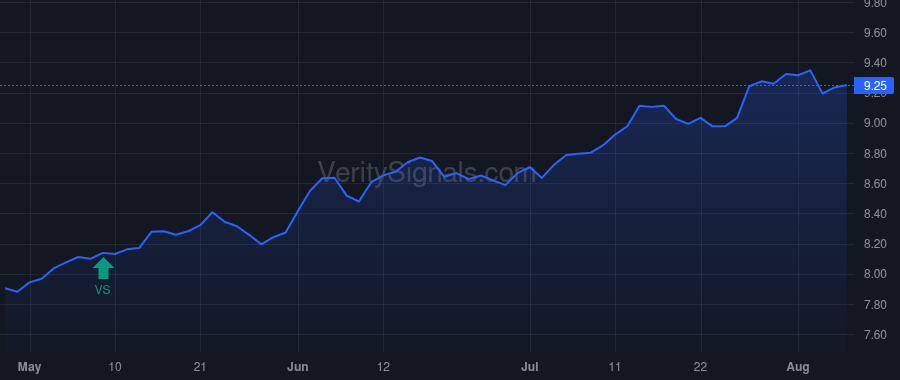Click the 7.80 price axis label
This screenshot has width=900, height=380.
875,305
